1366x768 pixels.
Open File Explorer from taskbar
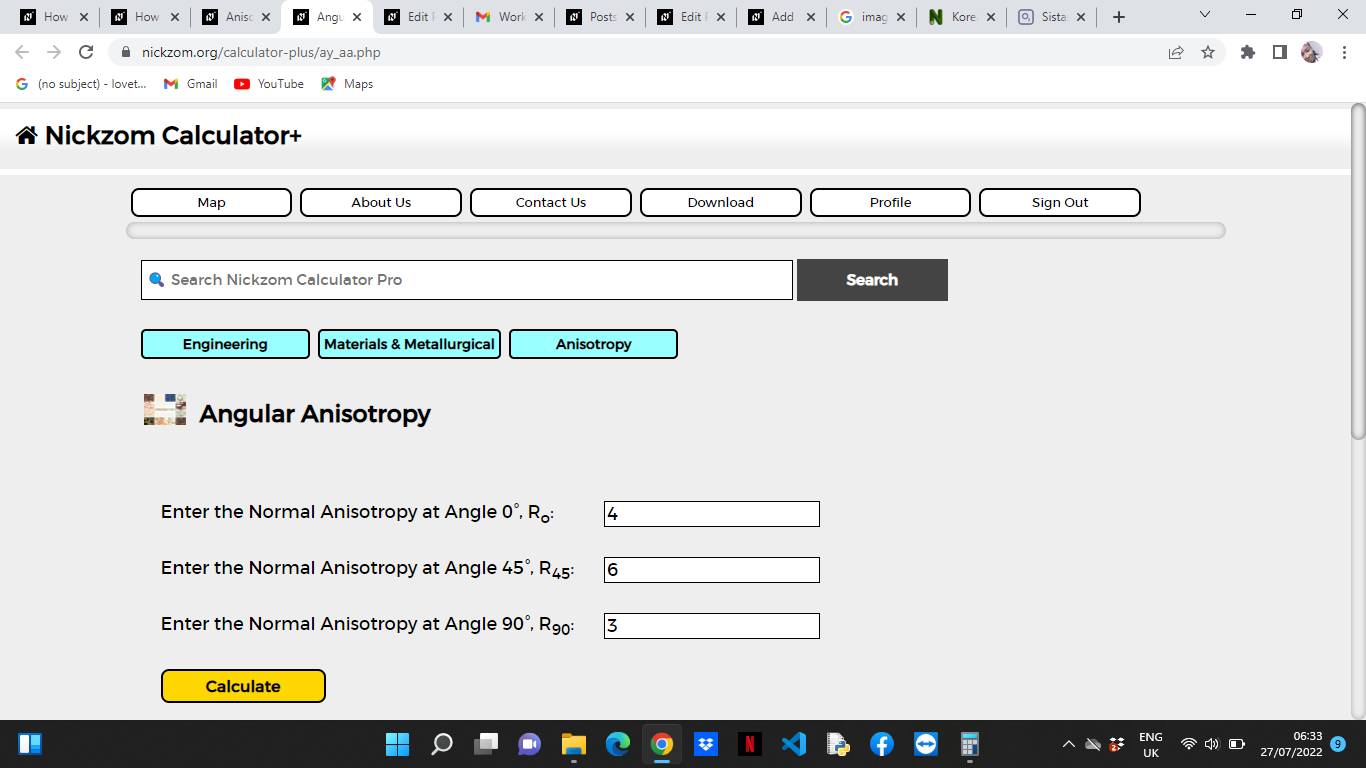573,744
